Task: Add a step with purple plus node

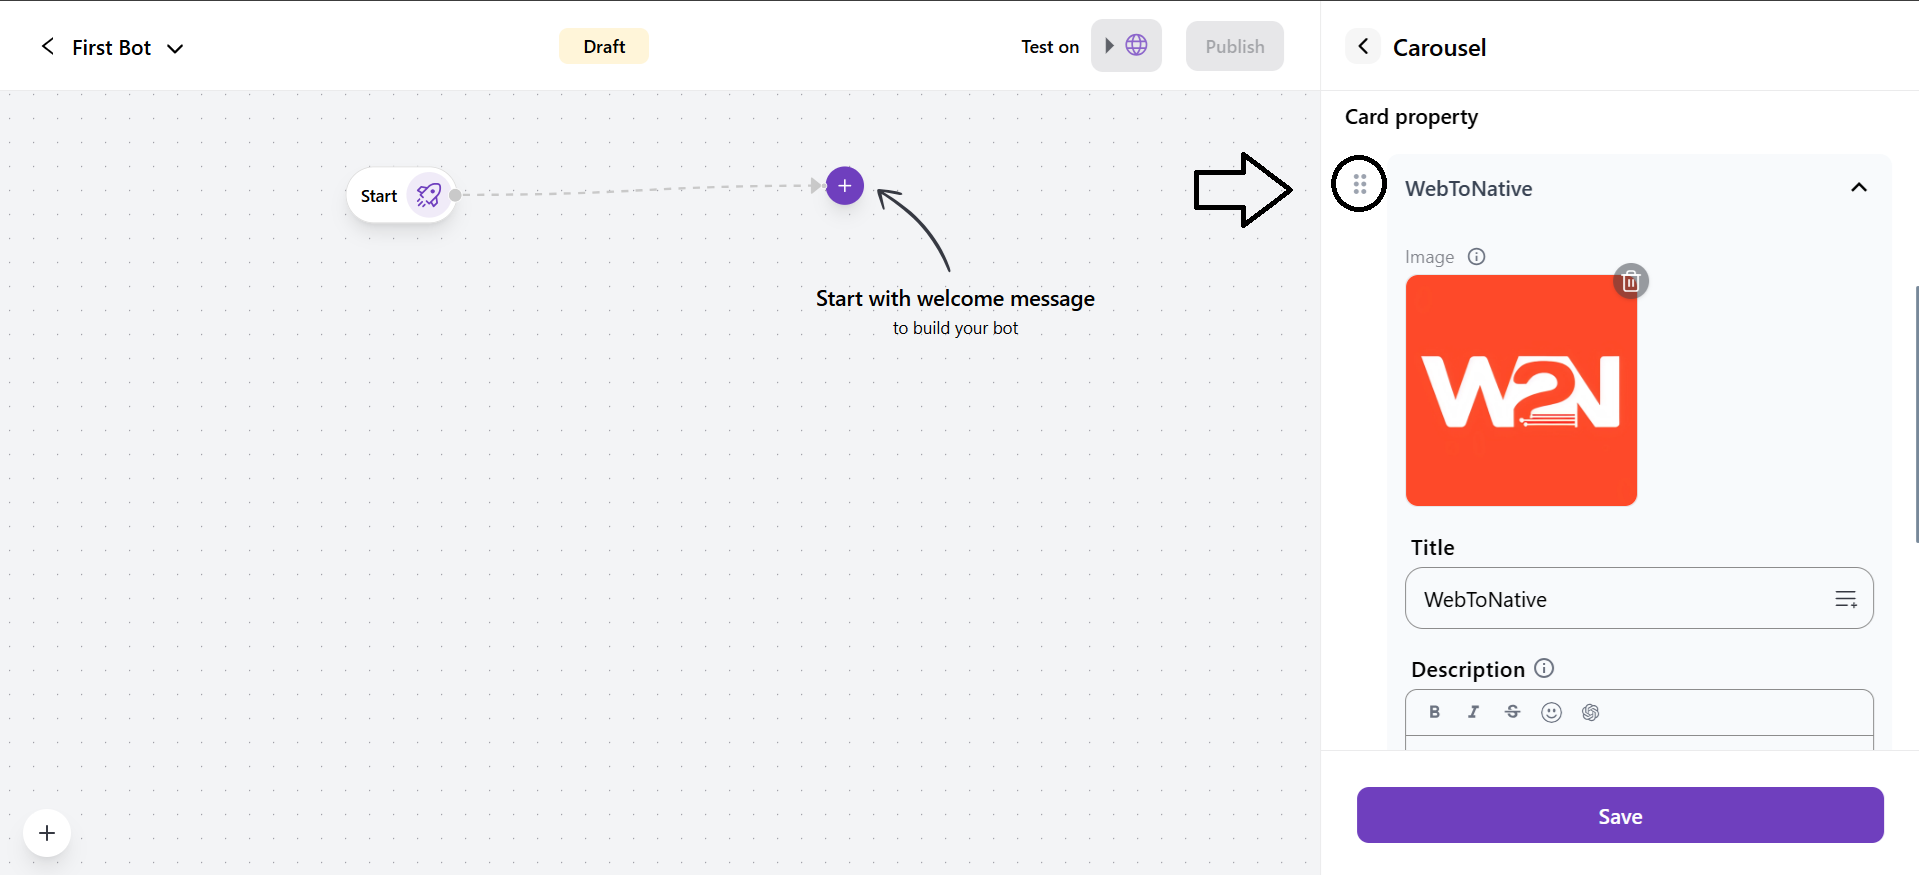Action: [845, 186]
